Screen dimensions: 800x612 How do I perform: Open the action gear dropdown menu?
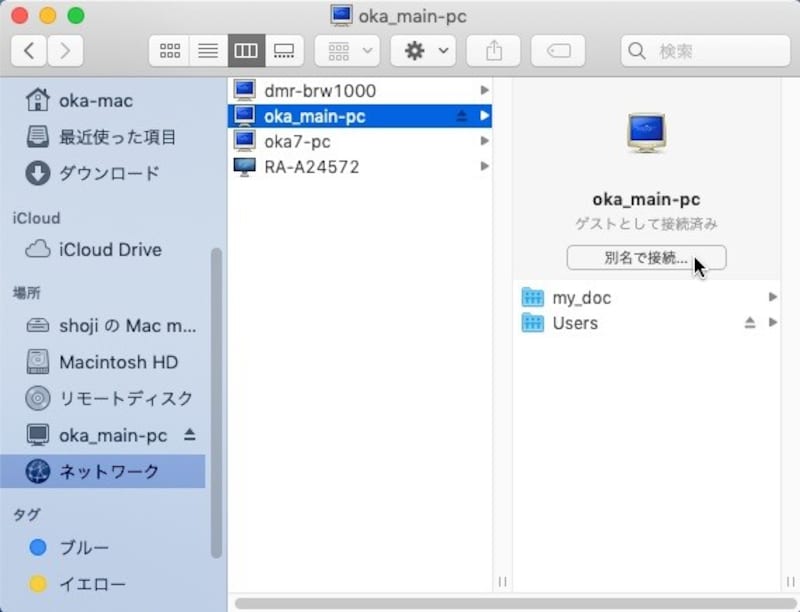(x=421, y=50)
